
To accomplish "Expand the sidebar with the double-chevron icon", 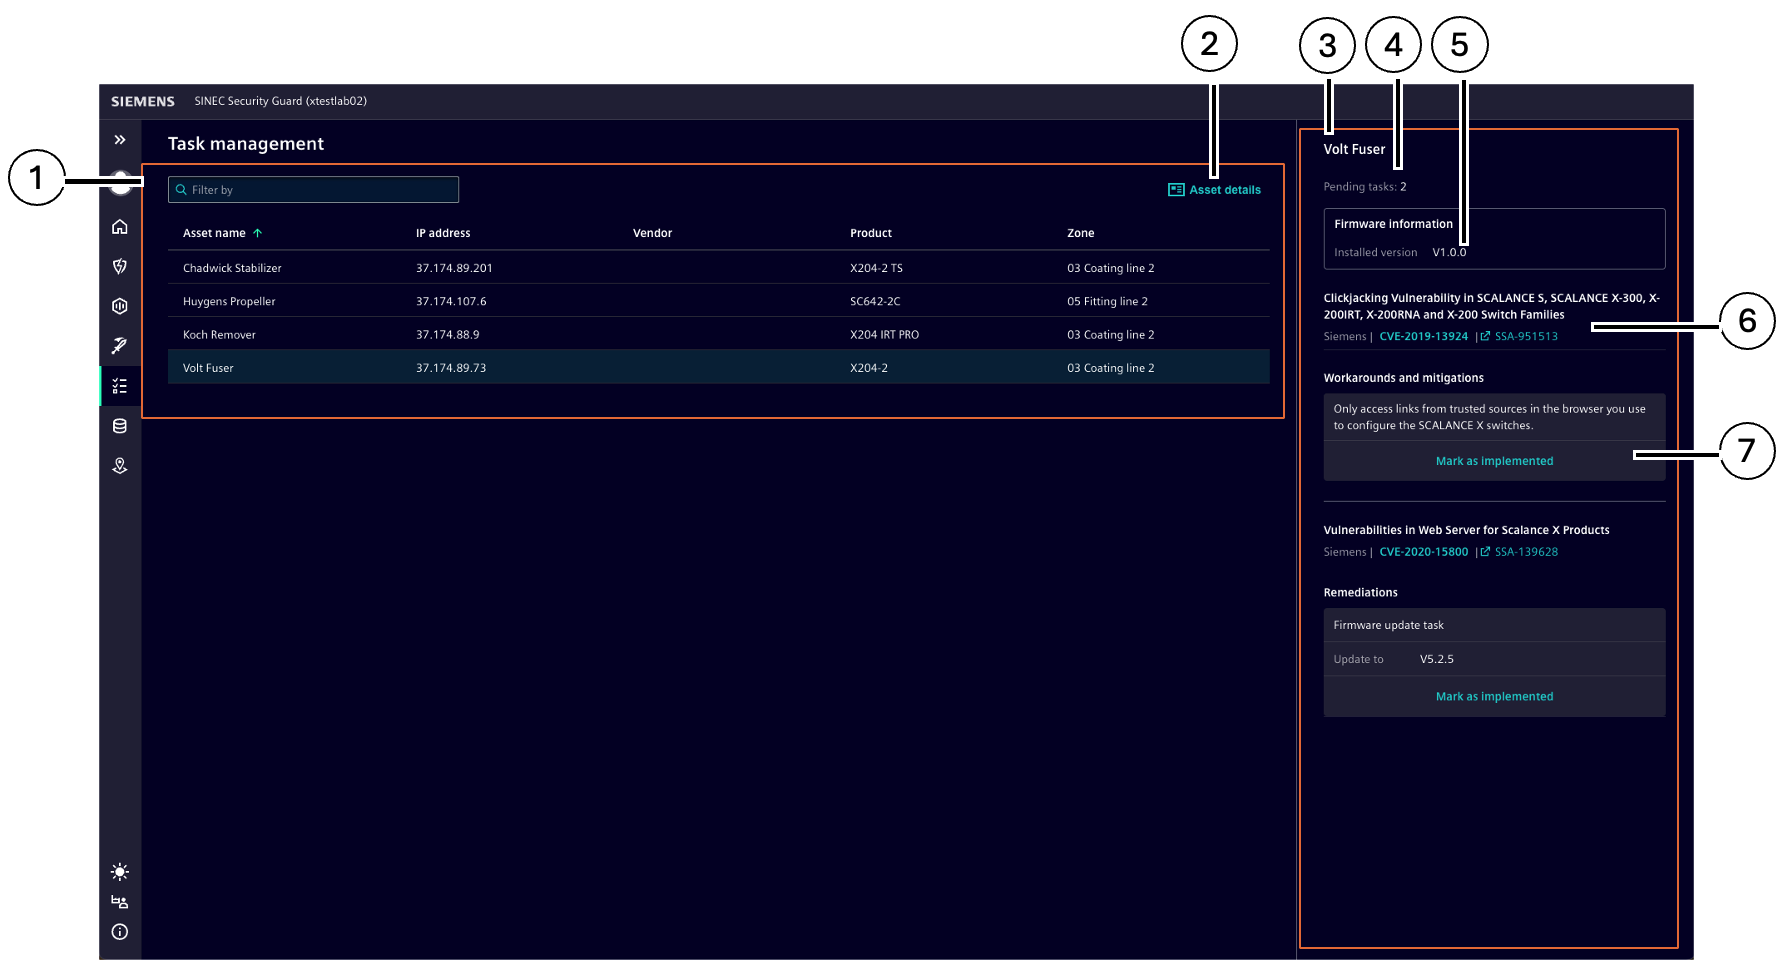I will click(120, 140).
